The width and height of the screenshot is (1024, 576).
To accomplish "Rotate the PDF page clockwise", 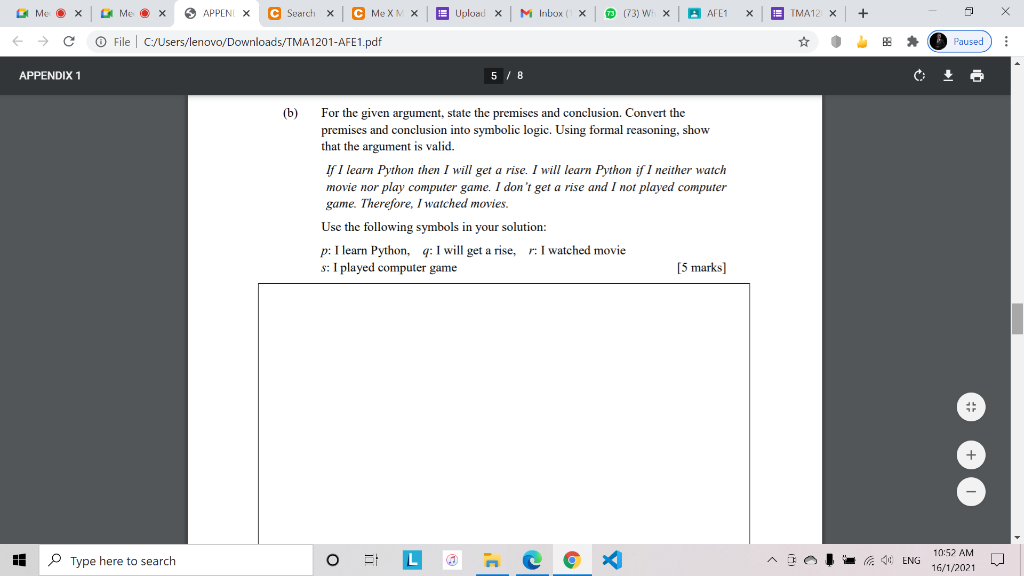I will [x=919, y=75].
